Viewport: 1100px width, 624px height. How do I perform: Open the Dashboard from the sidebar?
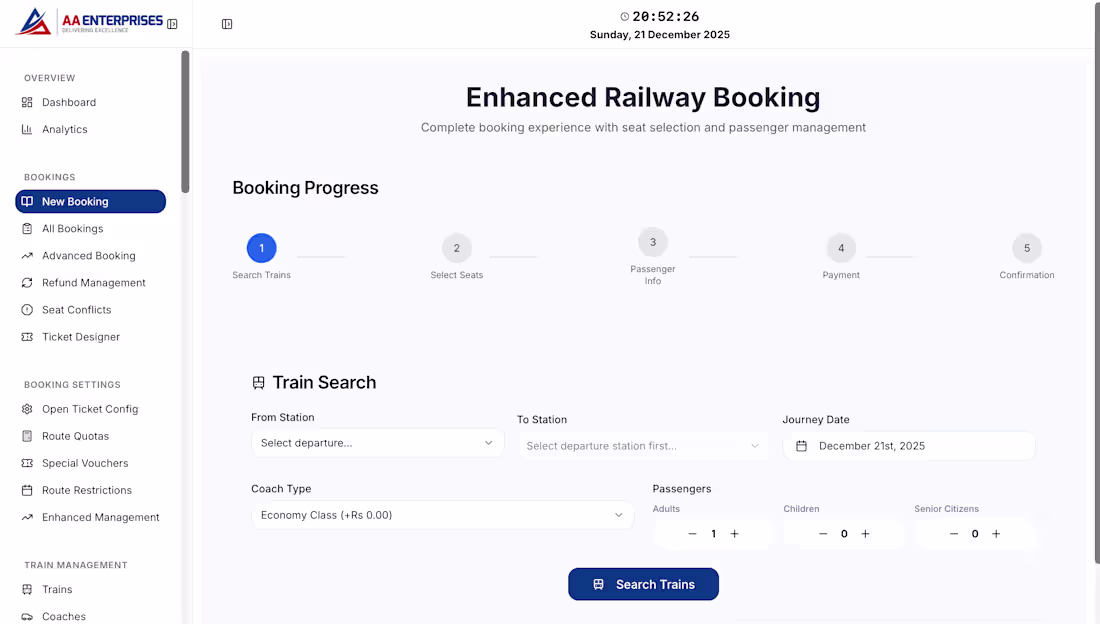tap(68, 102)
